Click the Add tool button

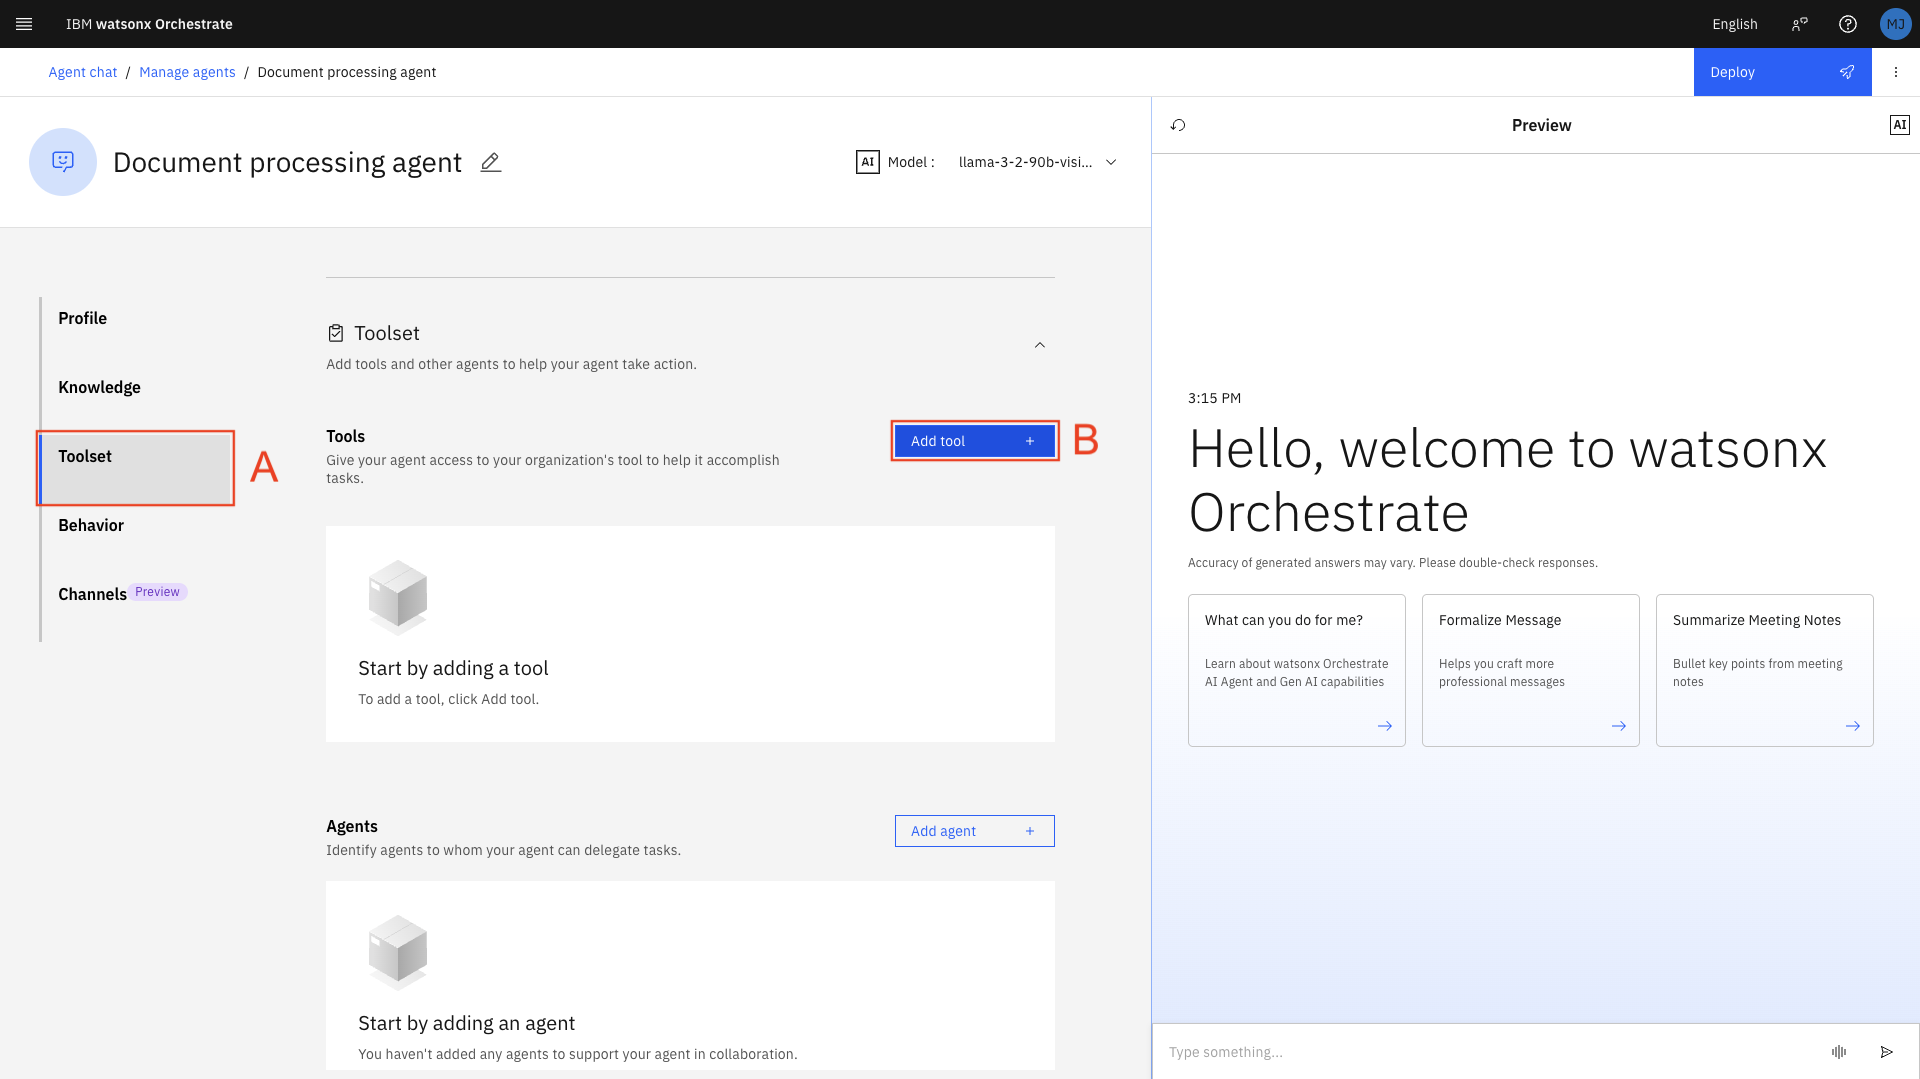(x=974, y=441)
